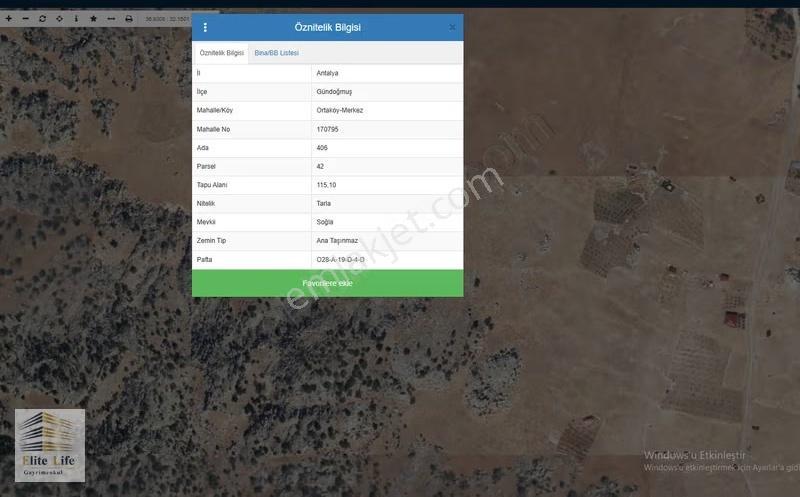Select the measure distance tool icon

(111, 18)
